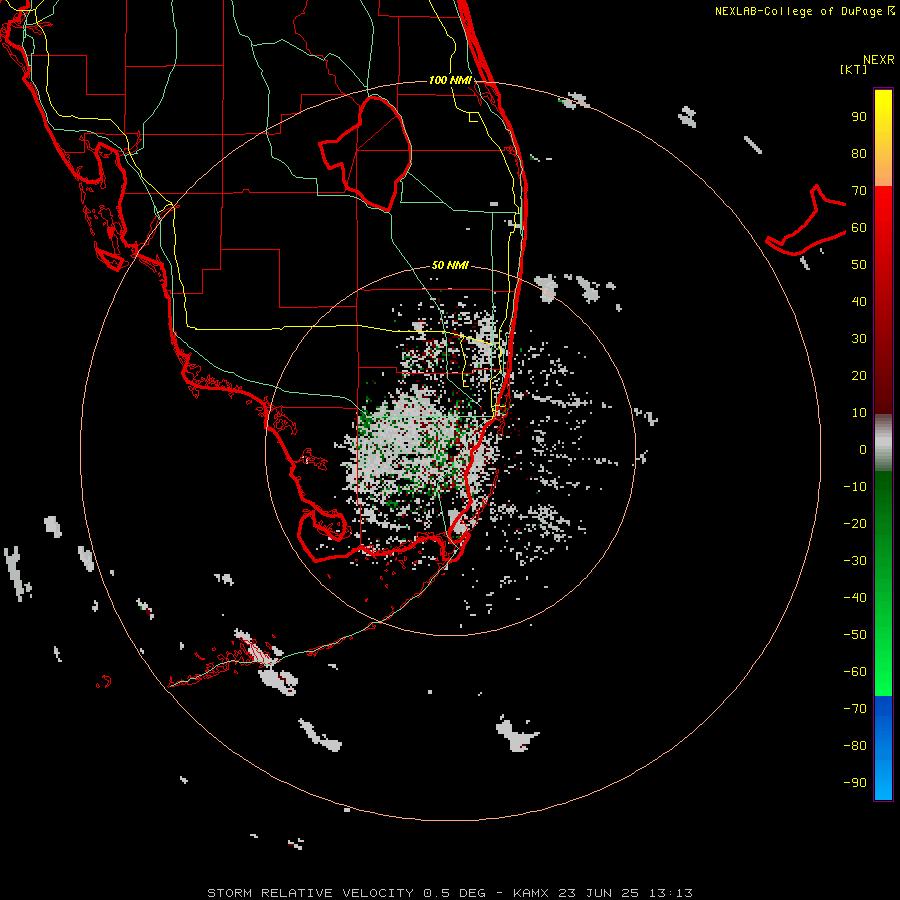This screenshot has height=900, width=900.
Task: Click the 'STORM RELATIVE VELOCITY 0.5 DEG' caption
Action: pos(346,893)
